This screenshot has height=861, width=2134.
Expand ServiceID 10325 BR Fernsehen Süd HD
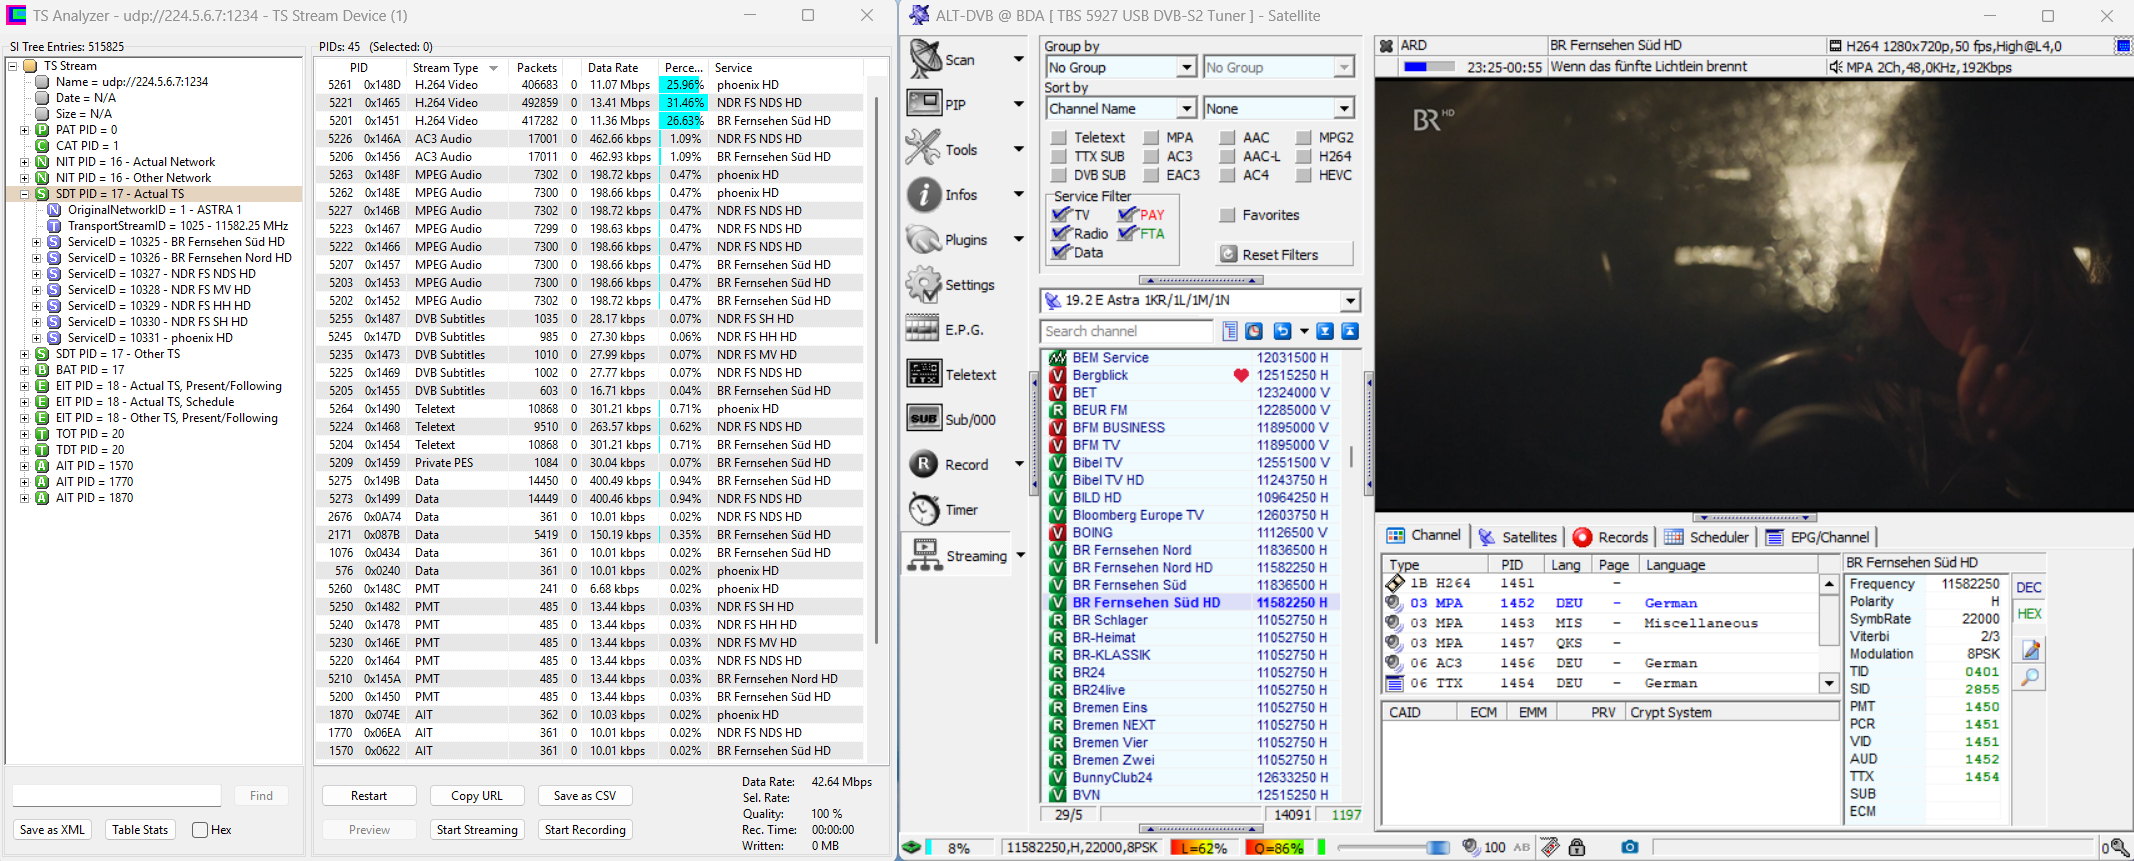(36, 242)
